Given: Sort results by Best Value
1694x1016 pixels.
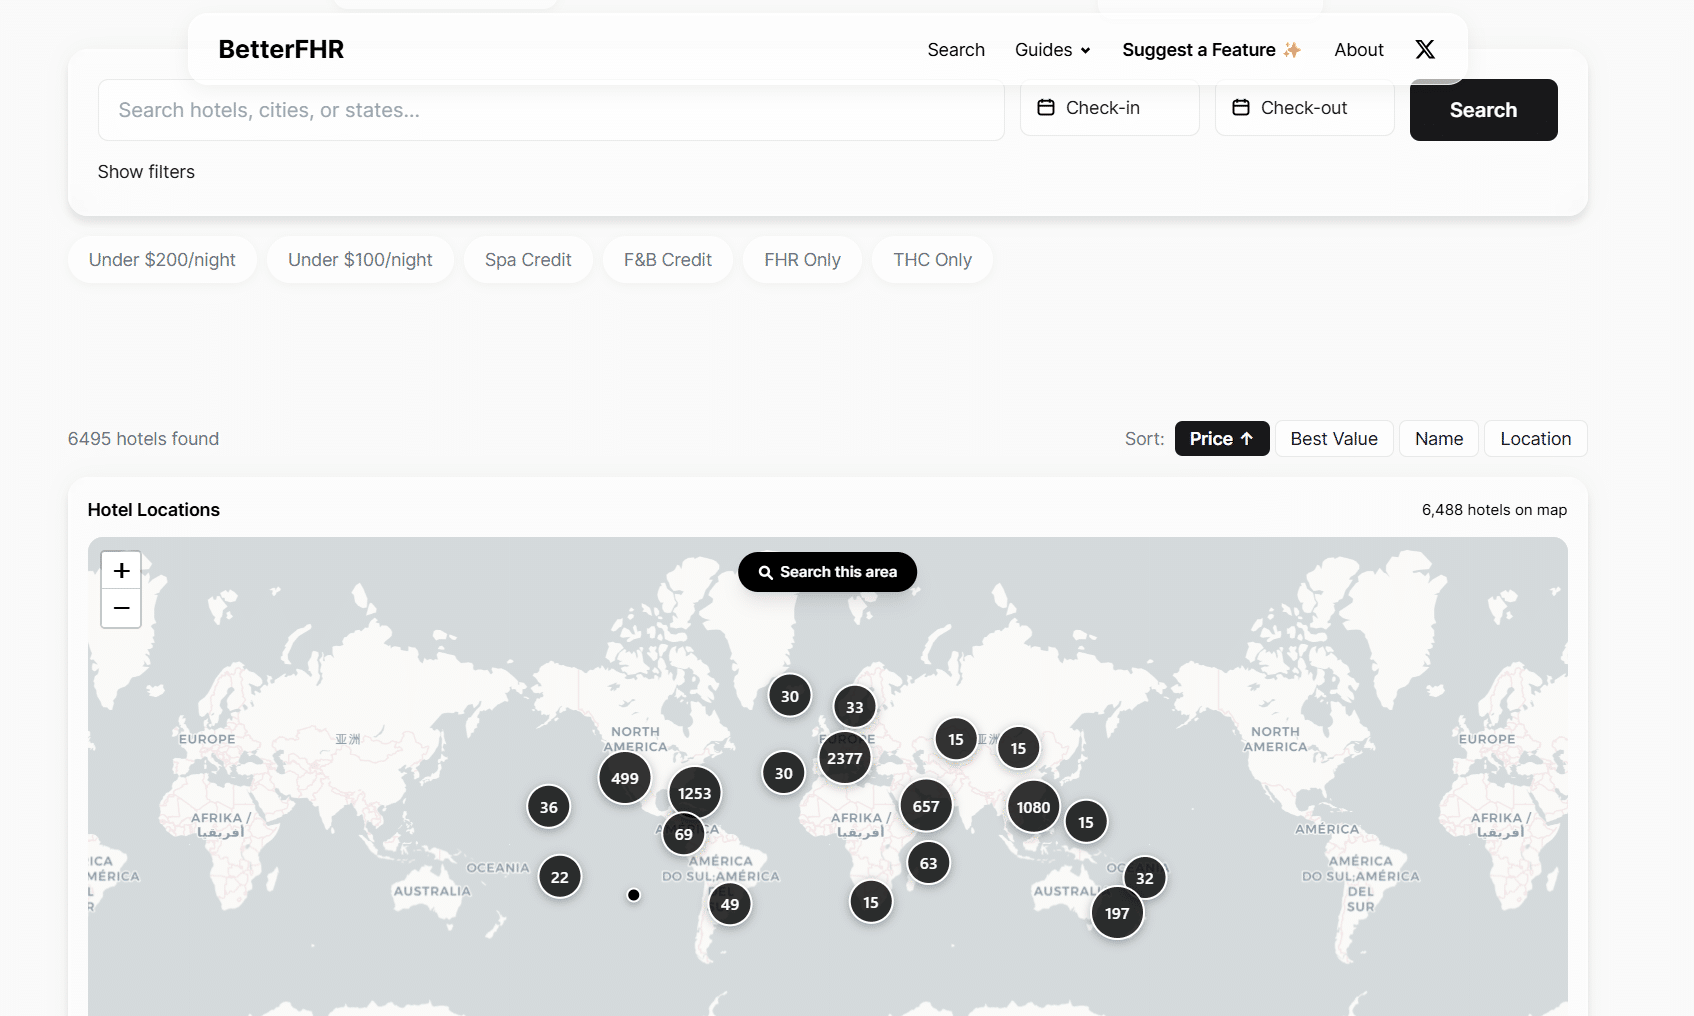Looking at the screenshot, I should pos(1333,439).
